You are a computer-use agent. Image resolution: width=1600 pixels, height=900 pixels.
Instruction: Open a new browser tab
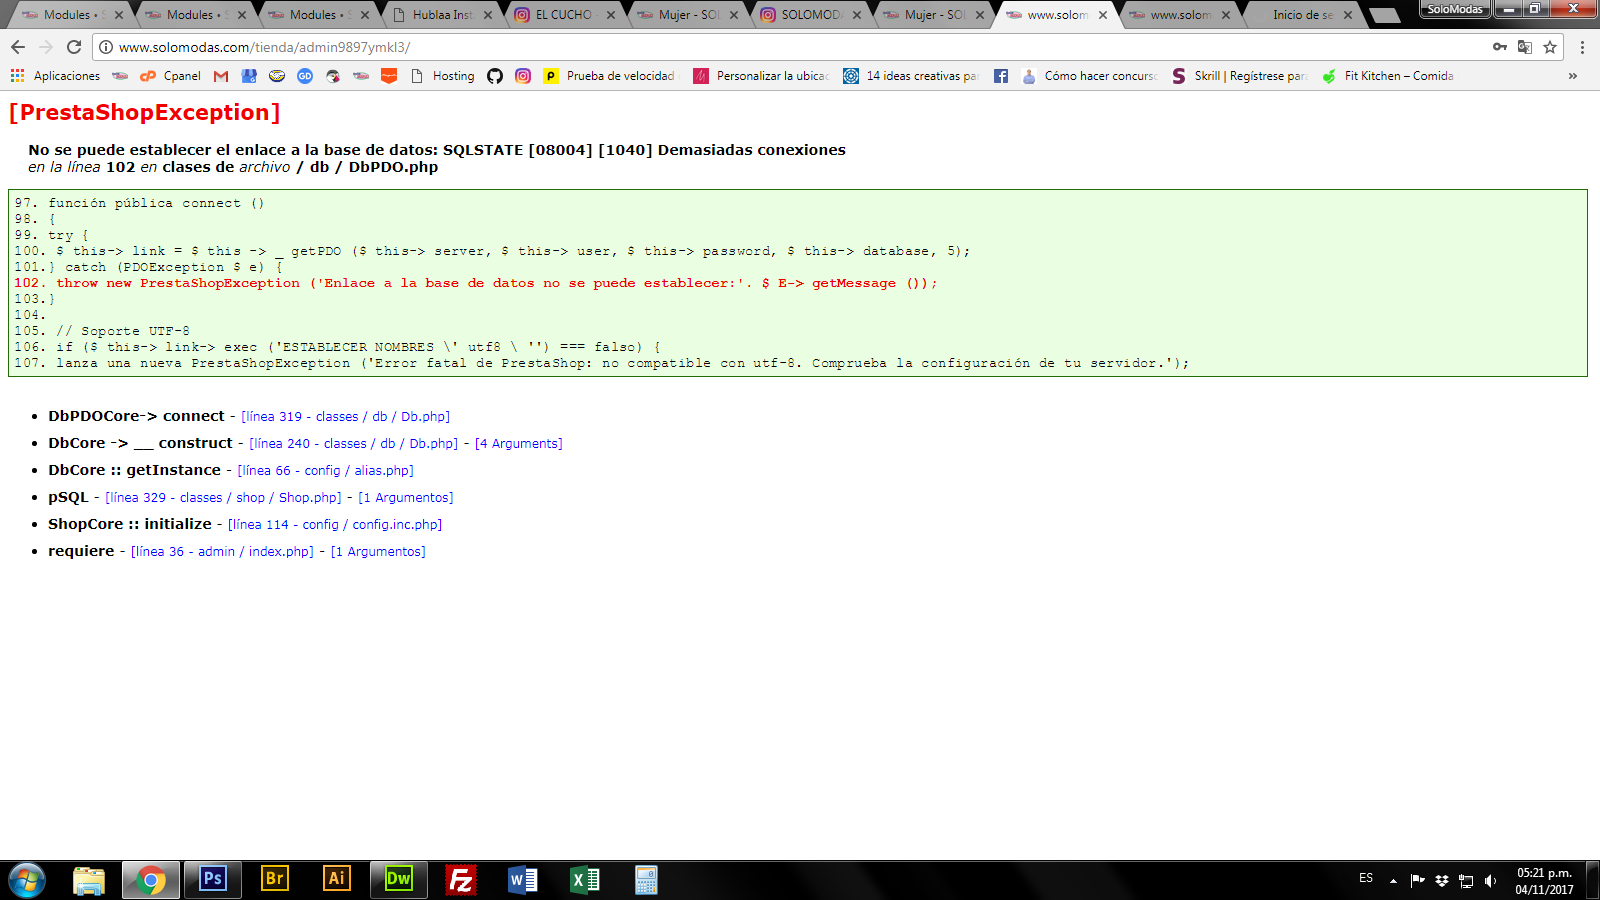click(x=1384, y=15)
